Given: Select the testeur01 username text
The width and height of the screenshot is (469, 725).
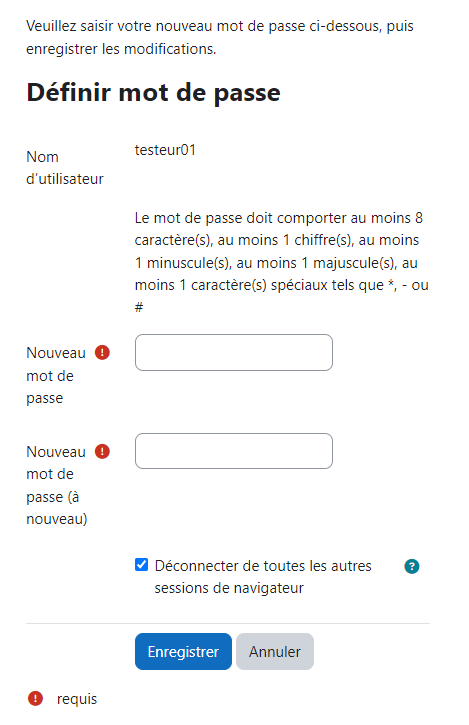Looking at the screenshot, I should click(x=165, y=150).
